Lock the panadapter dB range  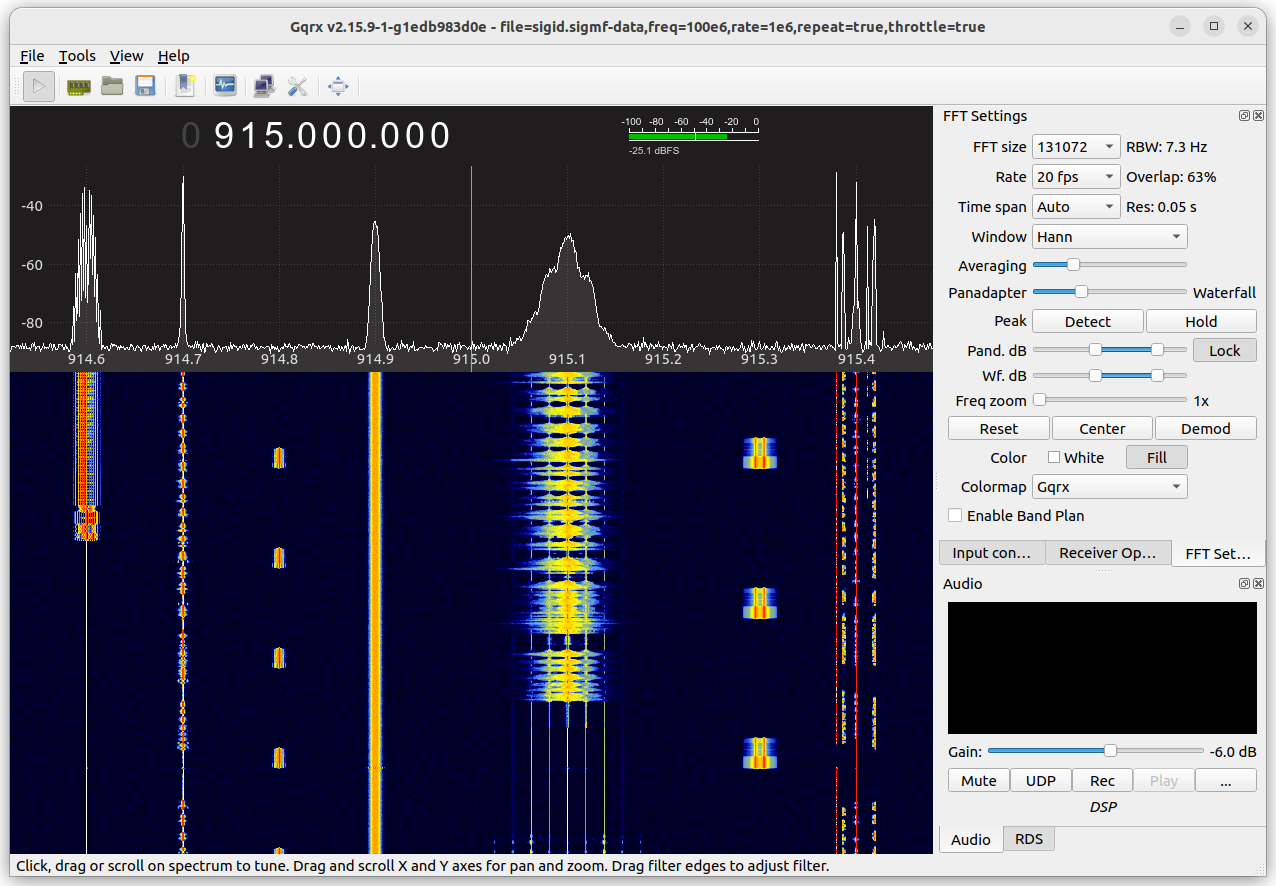click(1224, 350)
